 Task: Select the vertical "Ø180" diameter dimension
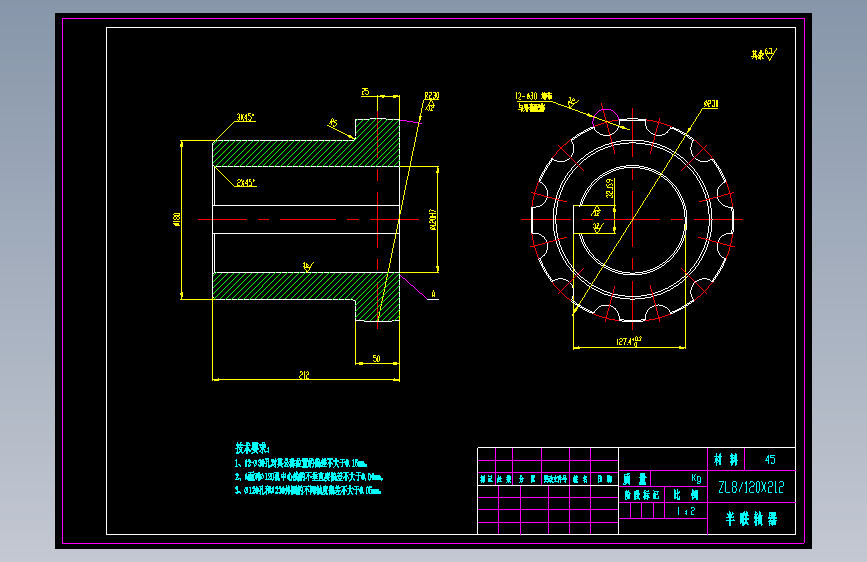point(177,219)
